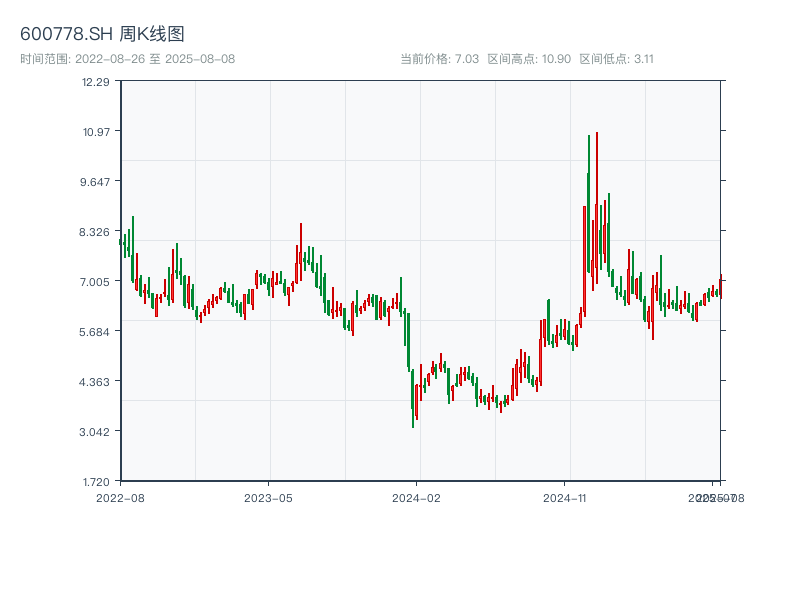Click the 2024-02 x-axis date label
Viewport: 800px width, 600px height.
[417, 497]
